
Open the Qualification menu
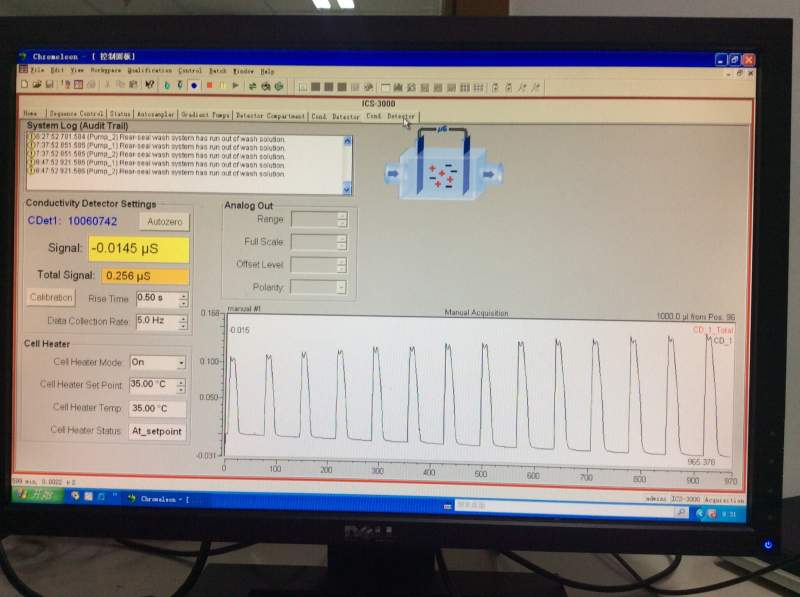pyautogui.click(x=149, y=70)
